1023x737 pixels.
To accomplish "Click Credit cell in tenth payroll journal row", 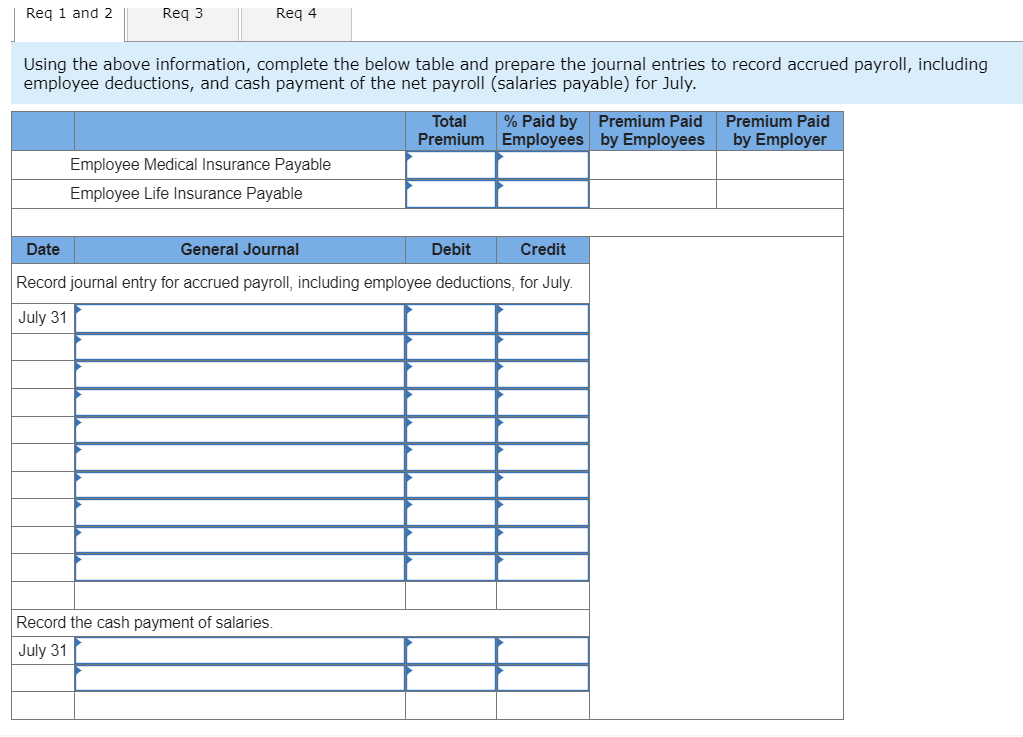I will click(x=543, y=567).
